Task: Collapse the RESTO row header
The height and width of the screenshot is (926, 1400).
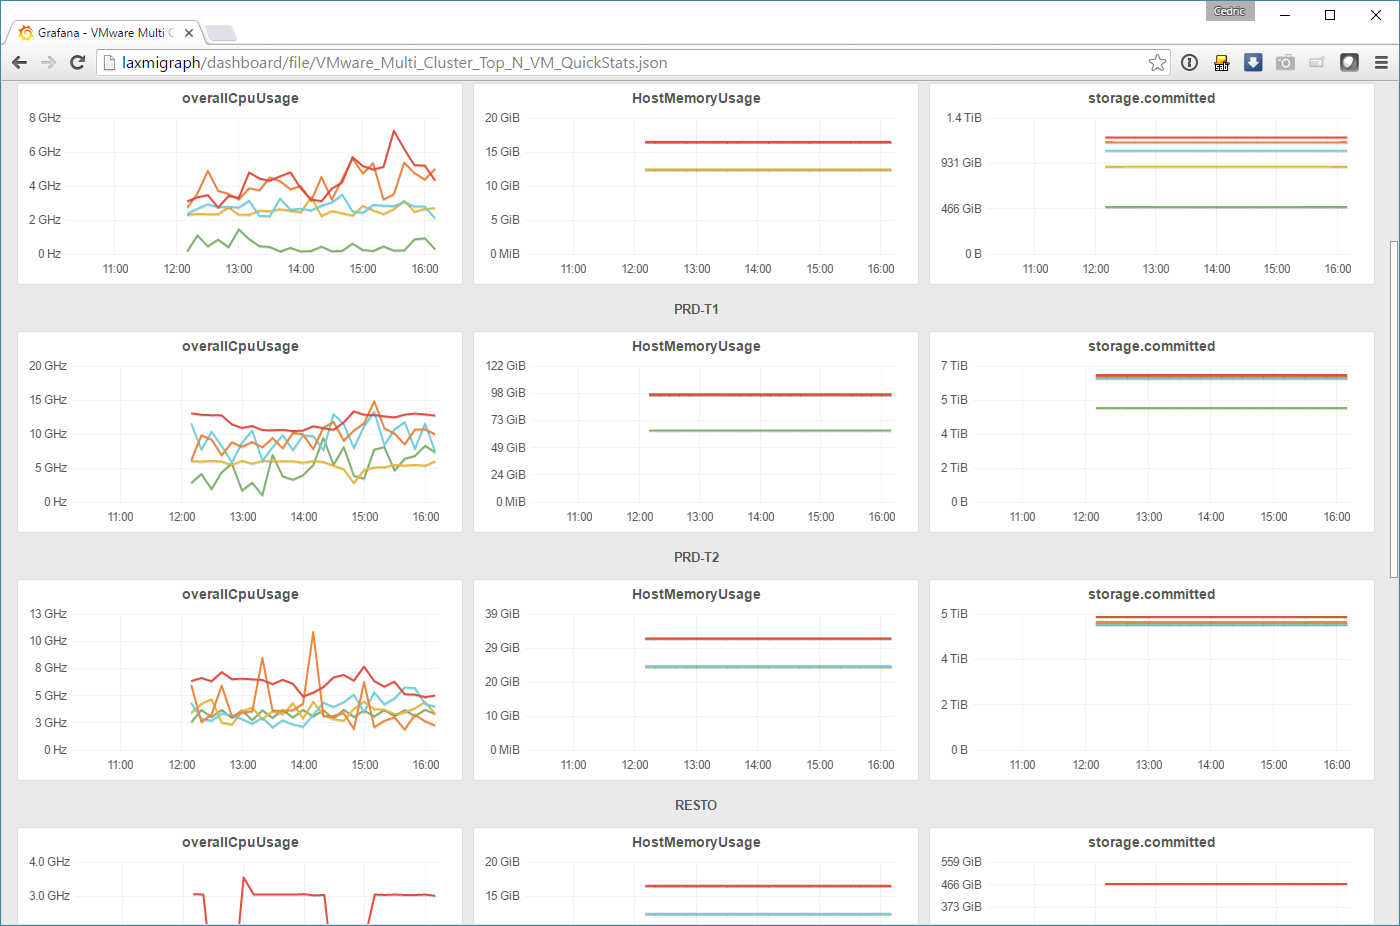Action: (696, 805)
